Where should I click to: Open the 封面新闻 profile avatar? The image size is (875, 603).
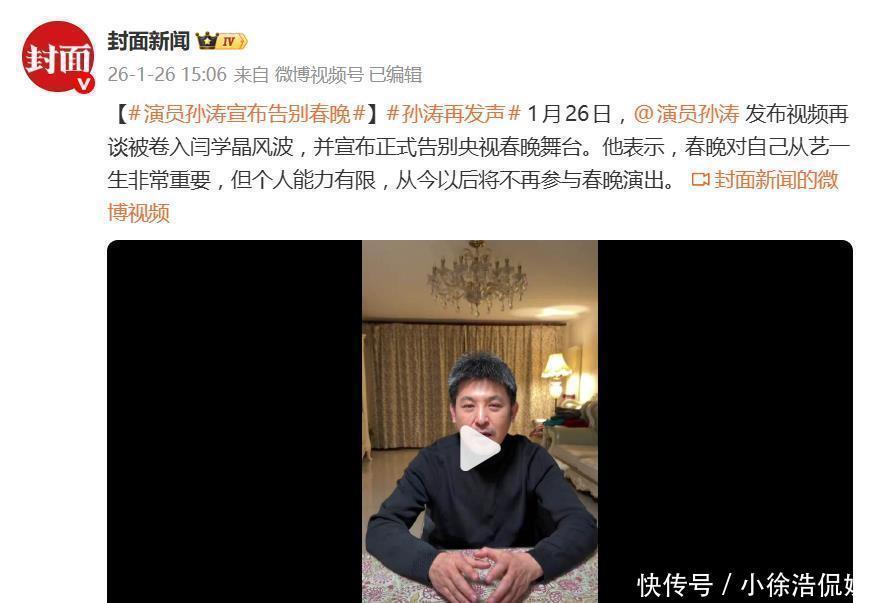tap(58, 56)
